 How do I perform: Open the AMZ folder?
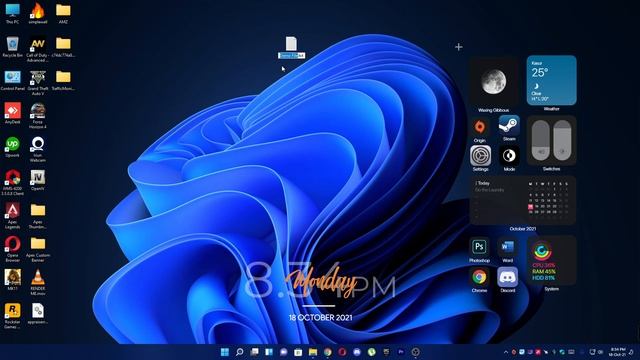[63, 13]
